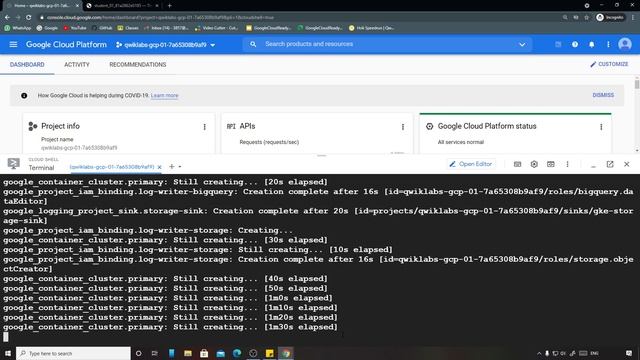The image size is (640, 360).
Task: Open the Google Cloud navigation hamburger menu
Action: click(13, 44)
